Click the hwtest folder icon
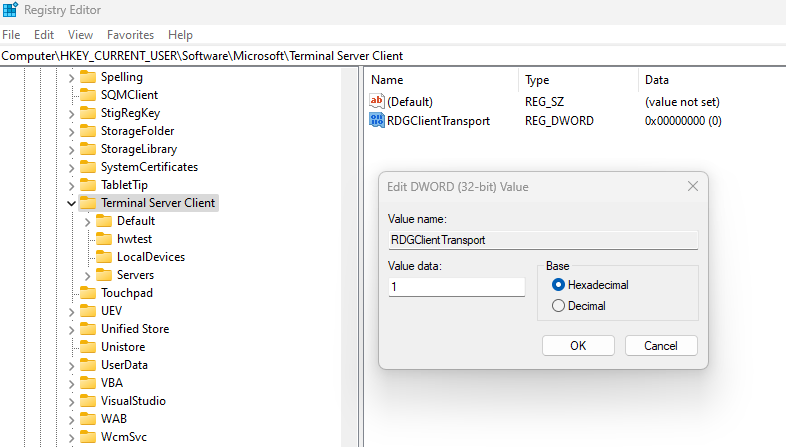This screenshot has width=786, height=447. pos(104,239)
